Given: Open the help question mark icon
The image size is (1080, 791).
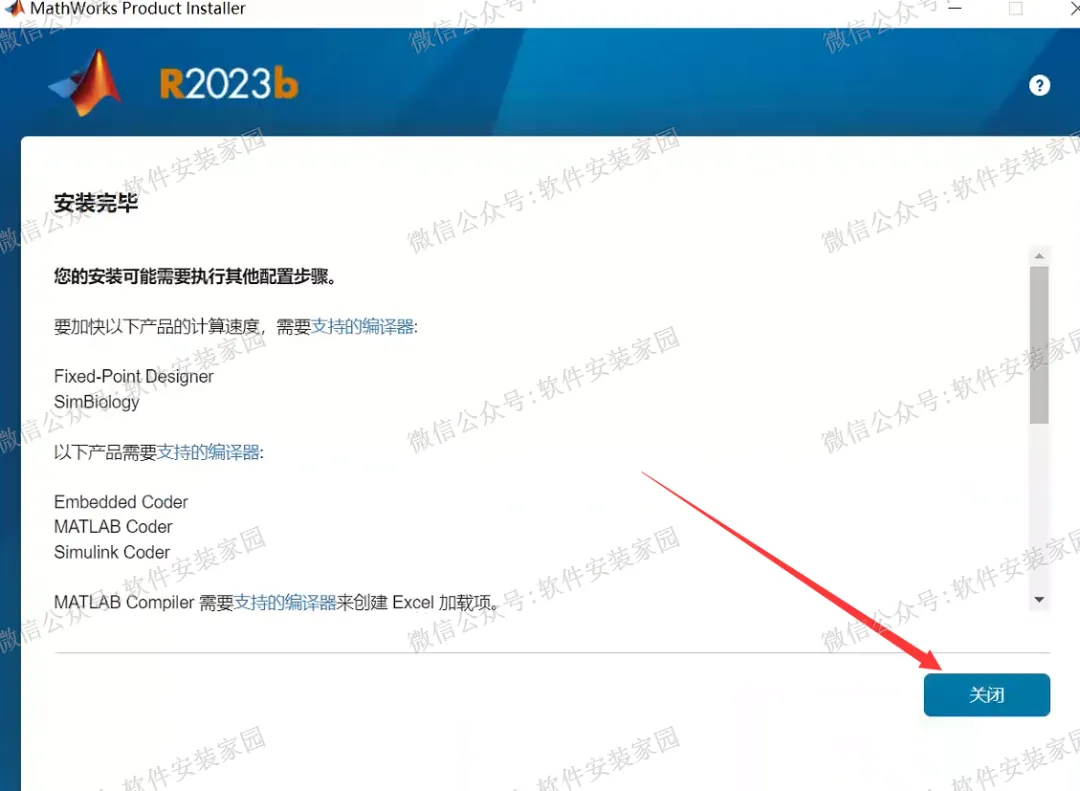Looking at the screenshot, I should (x=1039, y=85).
